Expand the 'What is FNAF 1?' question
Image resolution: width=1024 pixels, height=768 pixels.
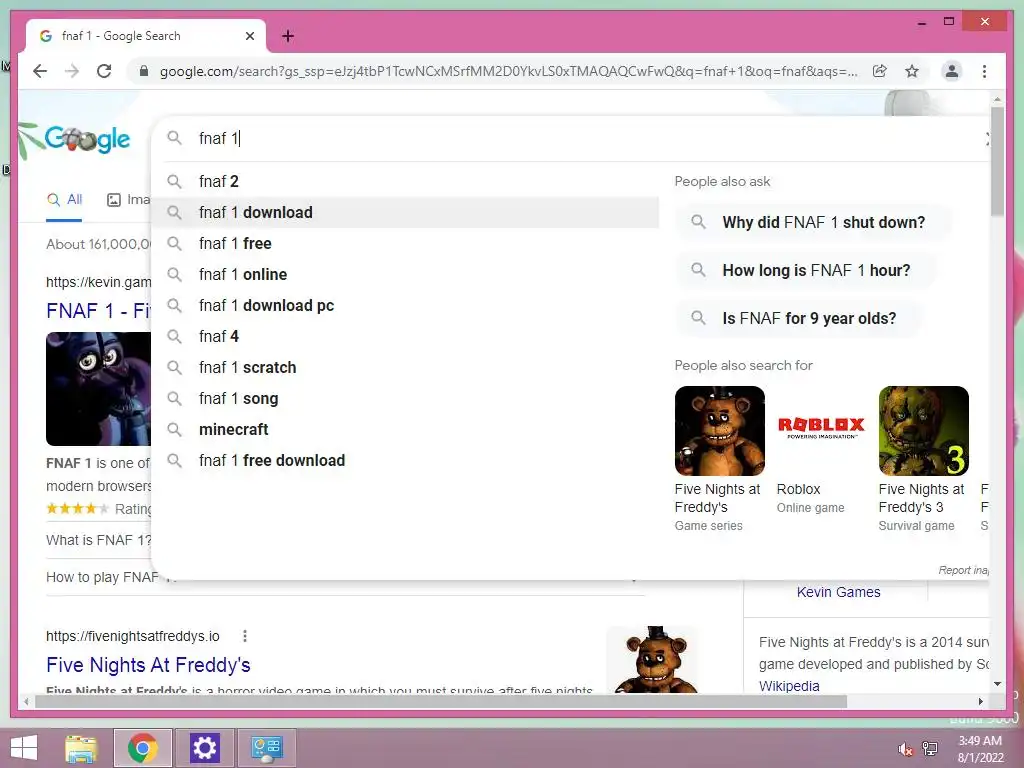pyautogui.click(x=99, y=540)
